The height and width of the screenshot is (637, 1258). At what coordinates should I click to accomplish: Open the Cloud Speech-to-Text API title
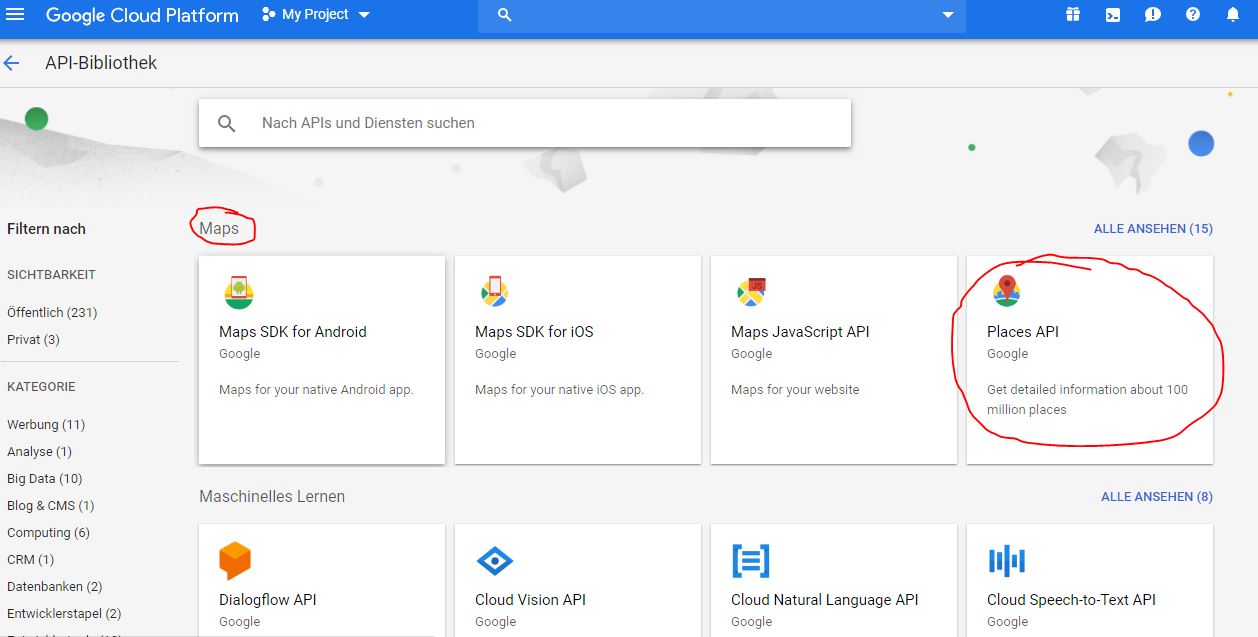[x=1071, y=600]
